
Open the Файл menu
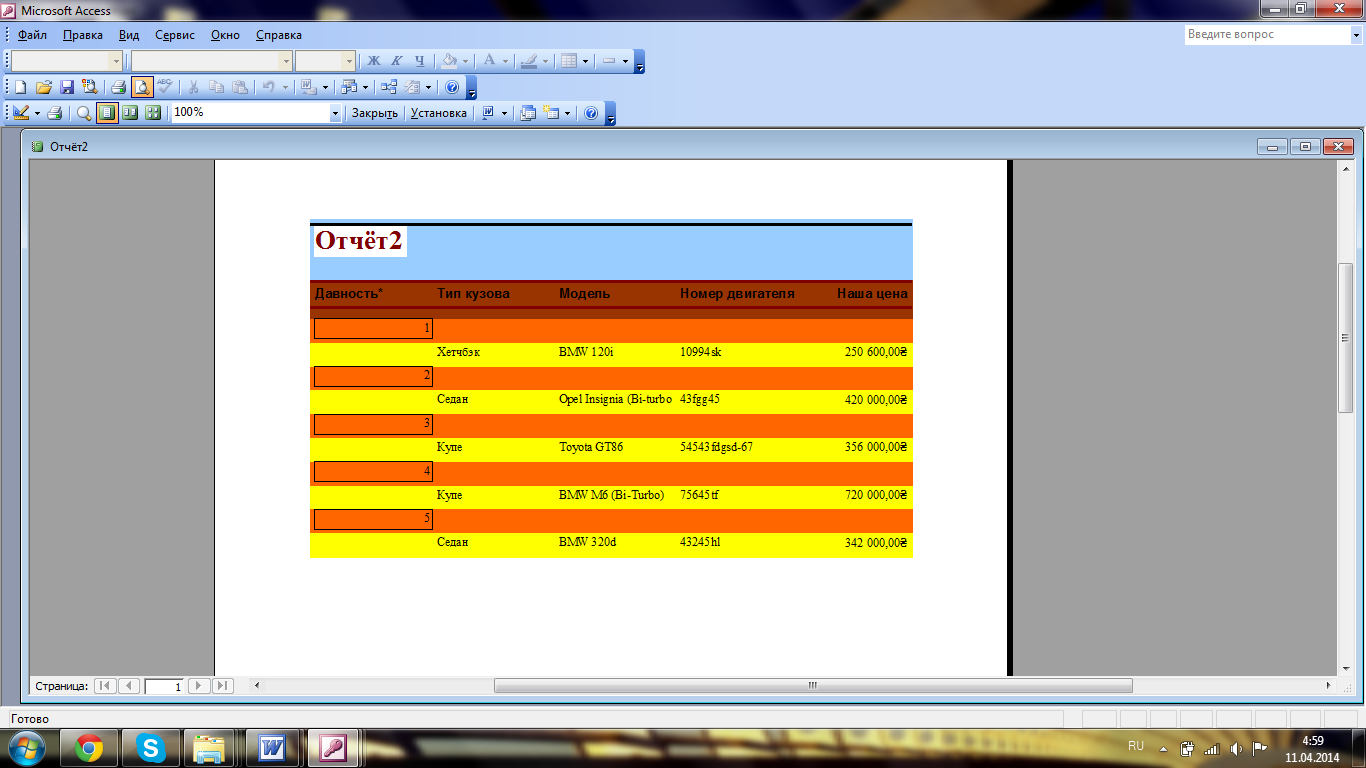[x=32, y=35]
